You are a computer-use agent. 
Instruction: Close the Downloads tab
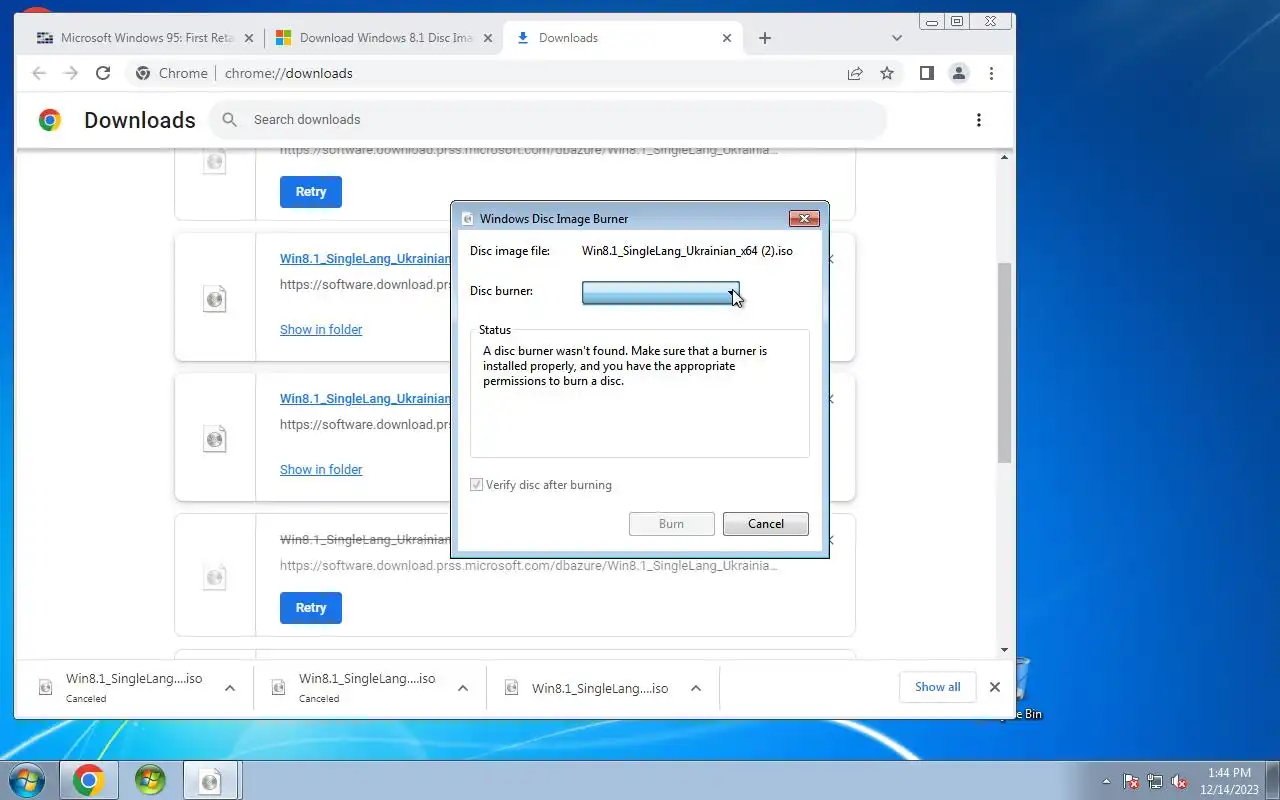727,38
